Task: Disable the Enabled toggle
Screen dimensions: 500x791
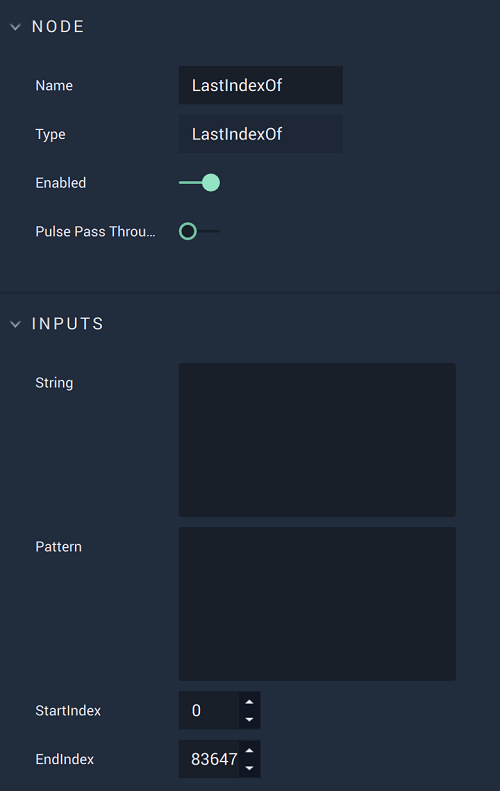Action: [199, 183]
